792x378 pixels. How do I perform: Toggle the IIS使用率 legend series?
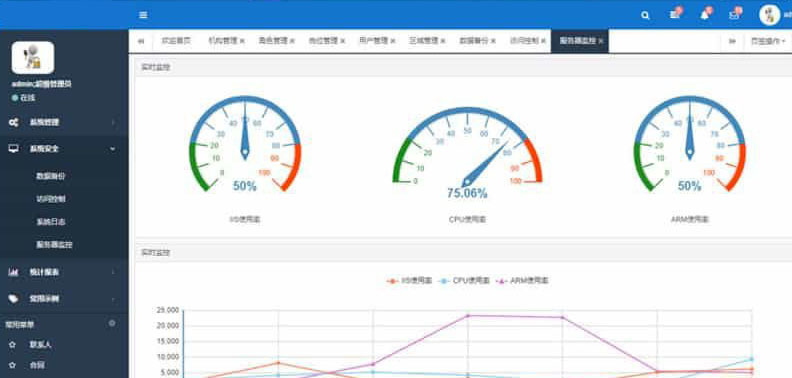coord(409,280)
